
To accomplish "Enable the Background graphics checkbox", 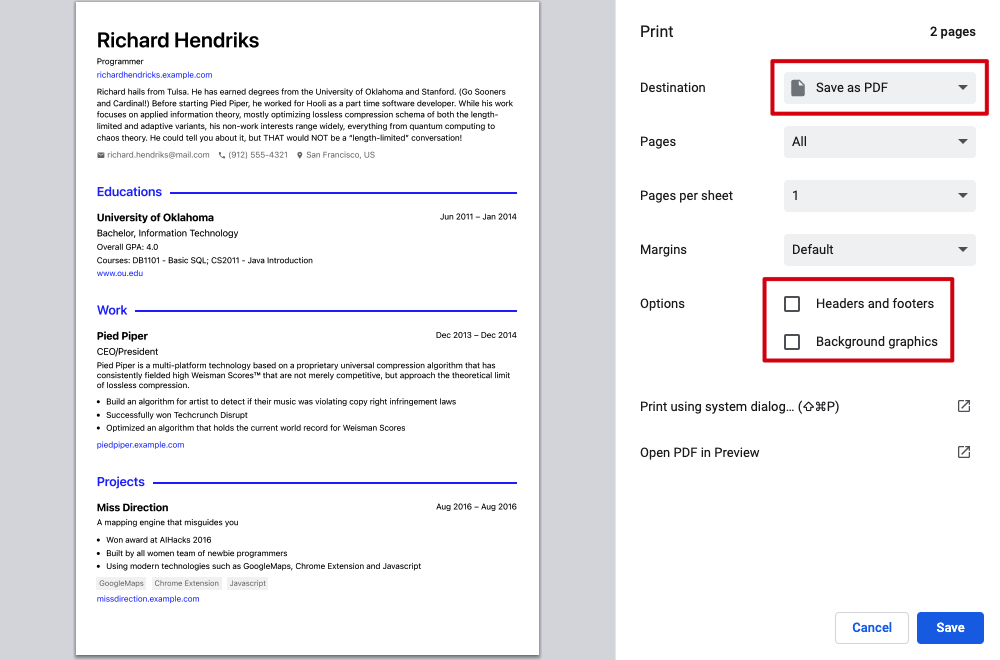I will coord(792,342).
